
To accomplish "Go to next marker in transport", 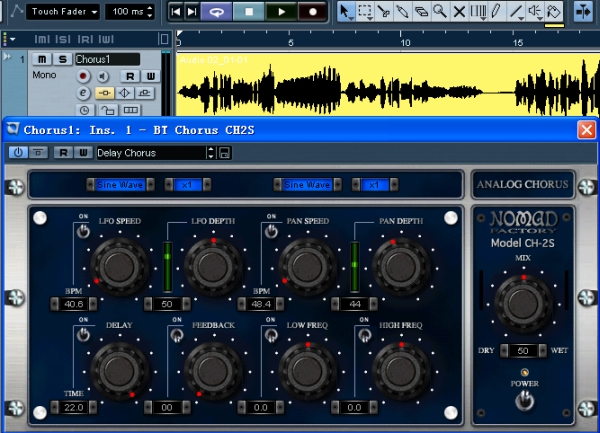I will point(192,12).
